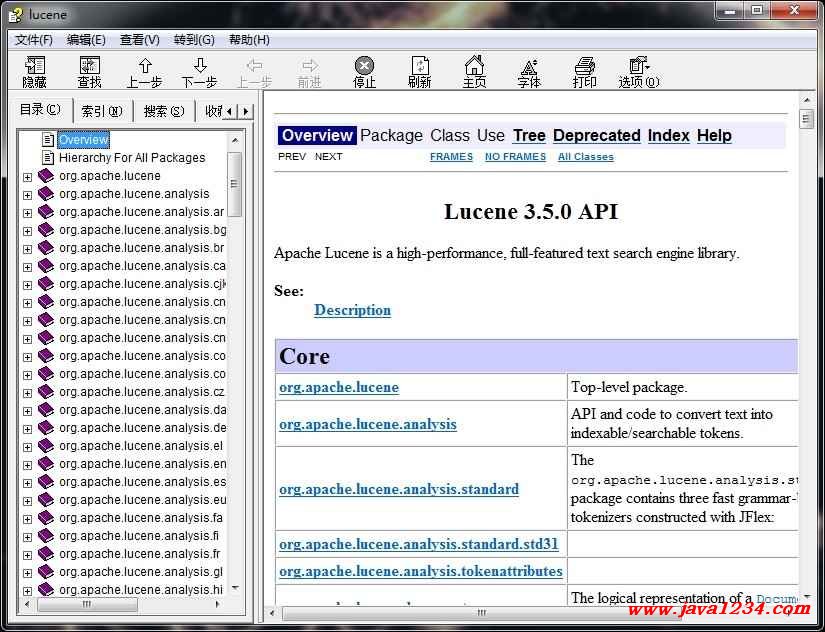Open the org.apache.lucene.analysis.standard.std31 link
This screenshot has height=632, width=825.
pos(419,544)
